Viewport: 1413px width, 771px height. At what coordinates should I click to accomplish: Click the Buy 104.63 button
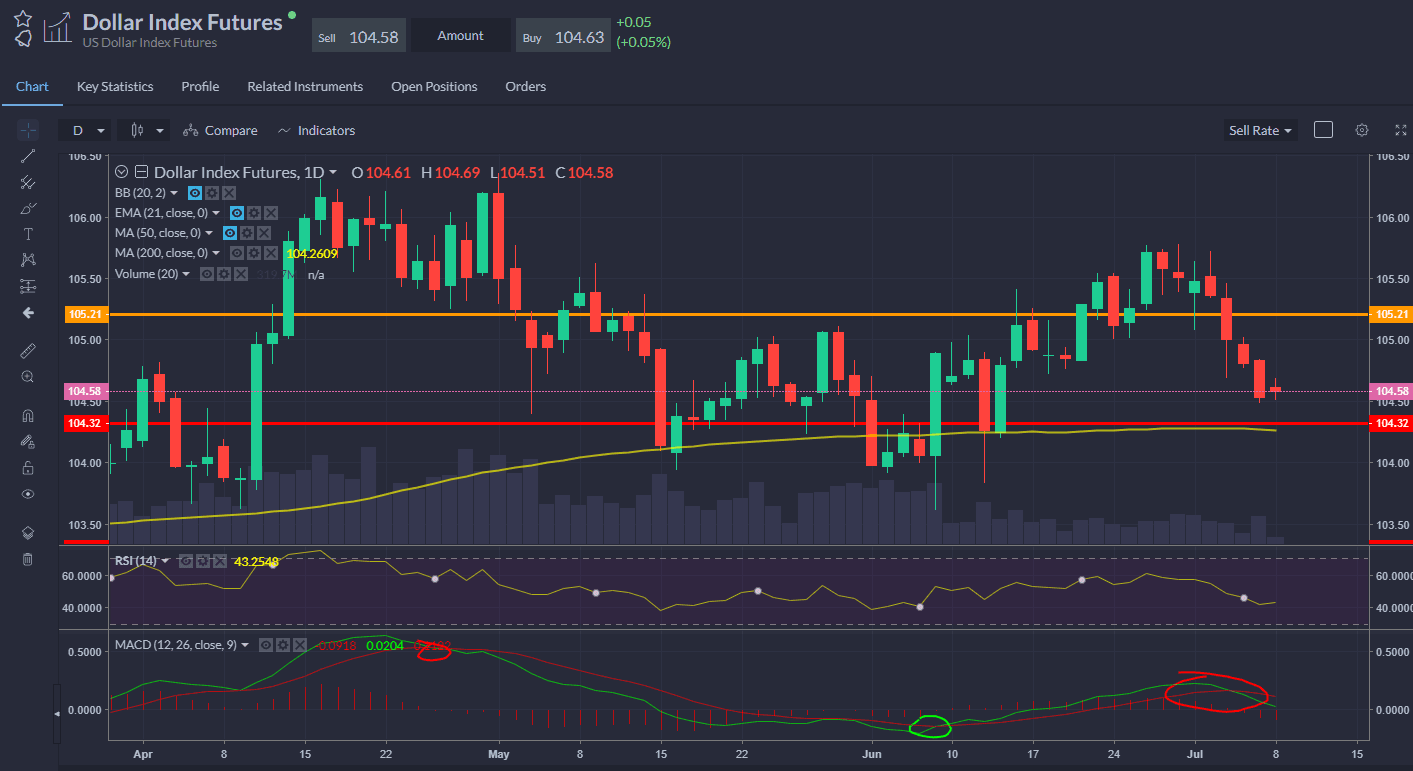[563, 37]
